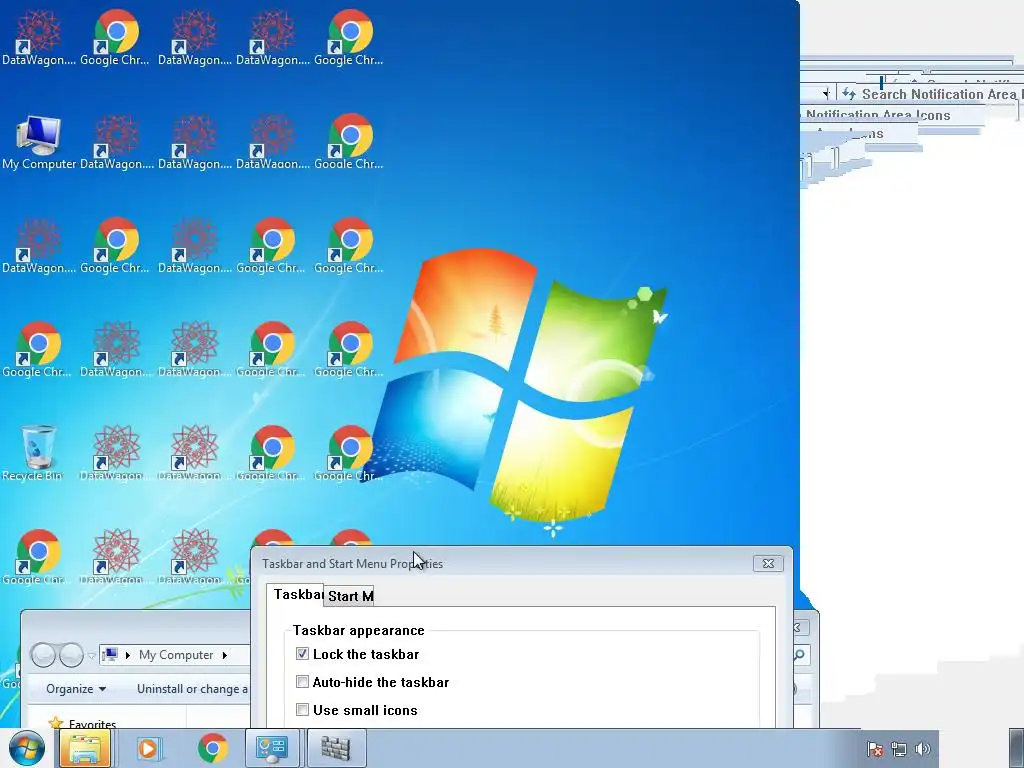Click the My Computer breadcrumb segment

[176, 655]
